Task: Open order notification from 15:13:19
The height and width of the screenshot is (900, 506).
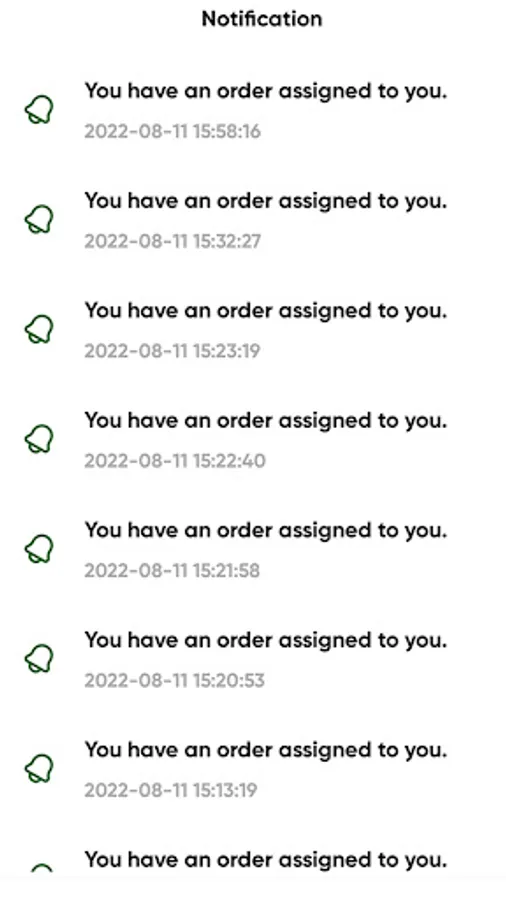Action: [253, 770]
